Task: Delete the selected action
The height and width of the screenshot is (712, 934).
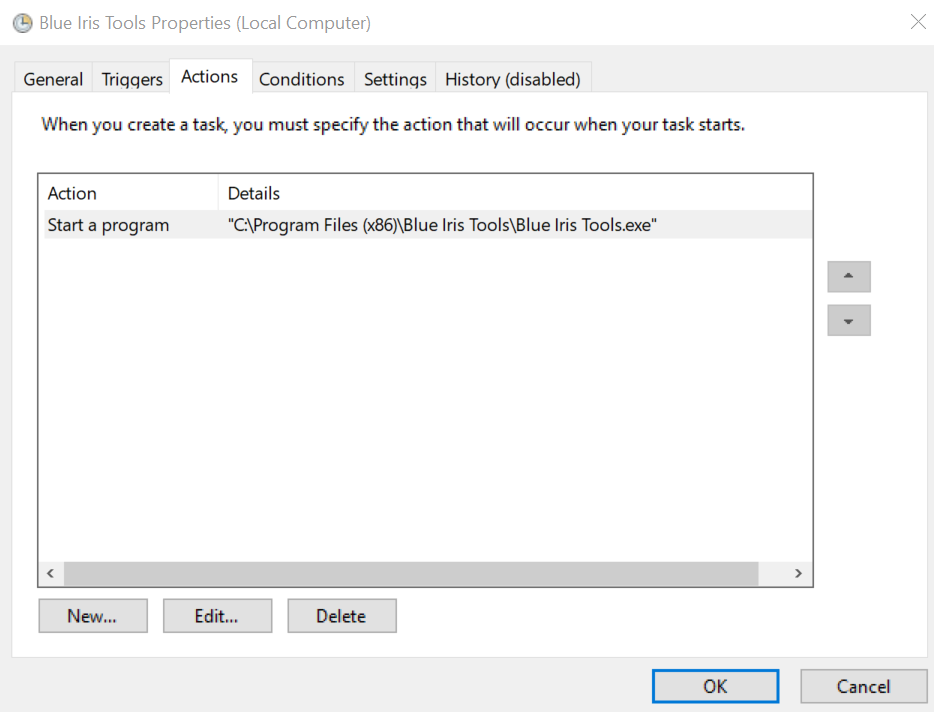Action: click(x=341, y=616)
